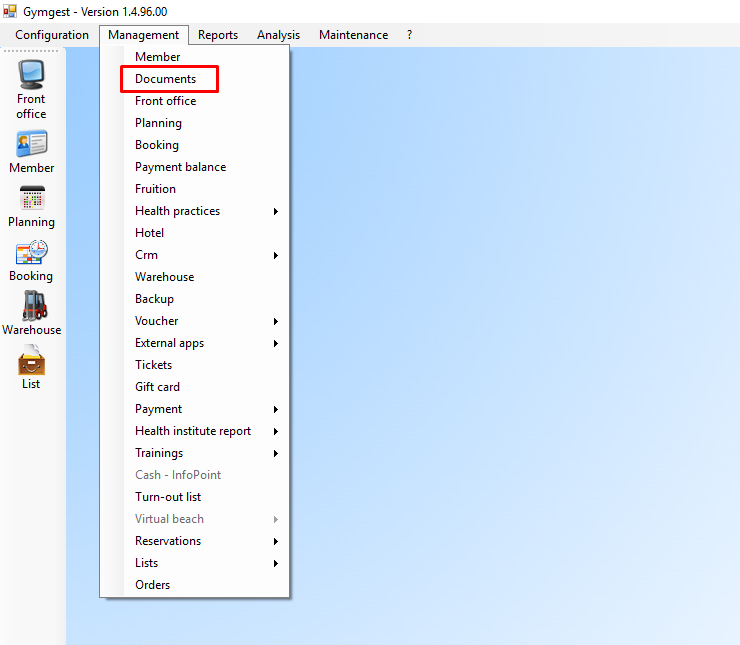Open the List drawer sidebar icon

click(x=31, y=367)
